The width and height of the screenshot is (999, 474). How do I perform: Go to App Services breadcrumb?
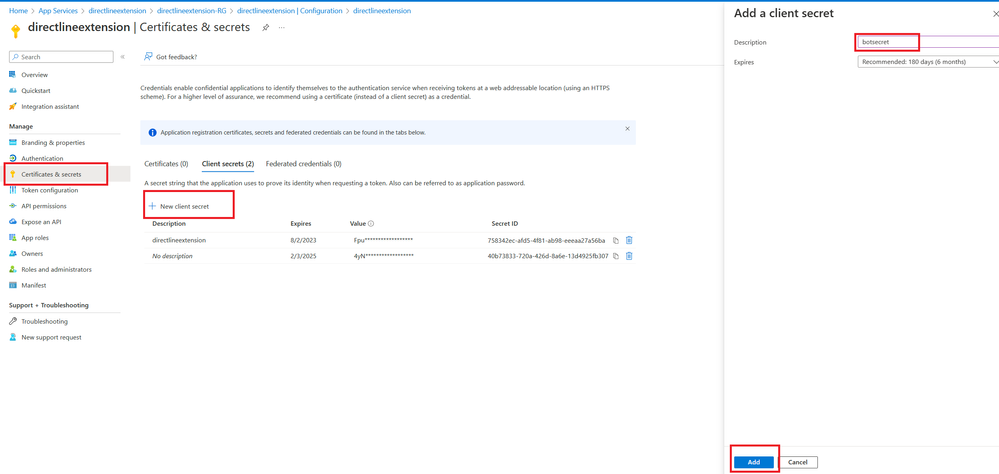point(57,11)
